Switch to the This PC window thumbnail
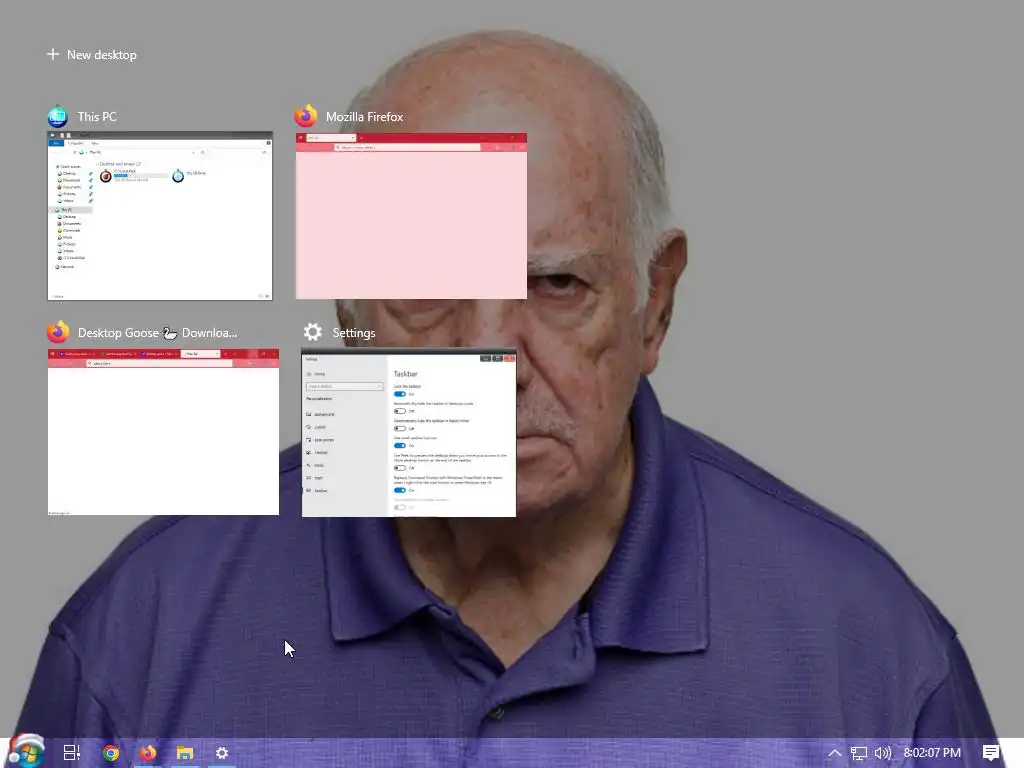 click(x=160, y=216)
